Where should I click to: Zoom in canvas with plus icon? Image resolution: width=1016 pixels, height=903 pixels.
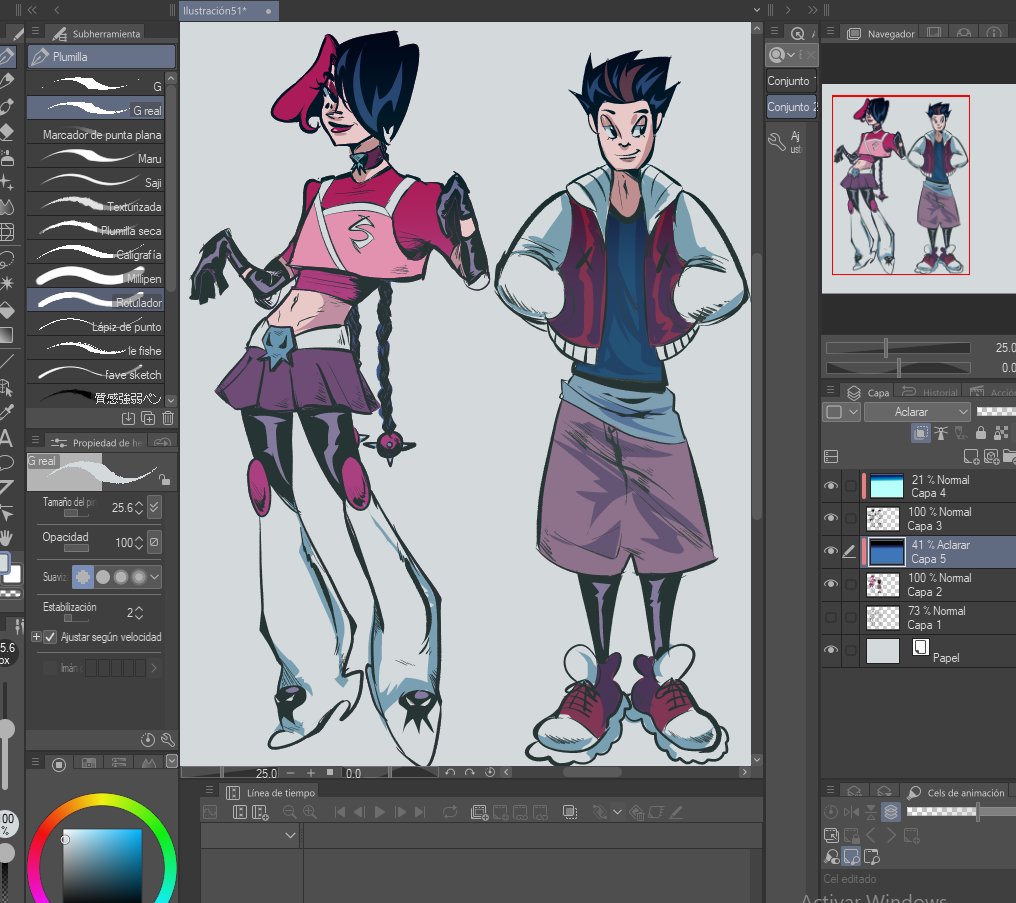311,773
